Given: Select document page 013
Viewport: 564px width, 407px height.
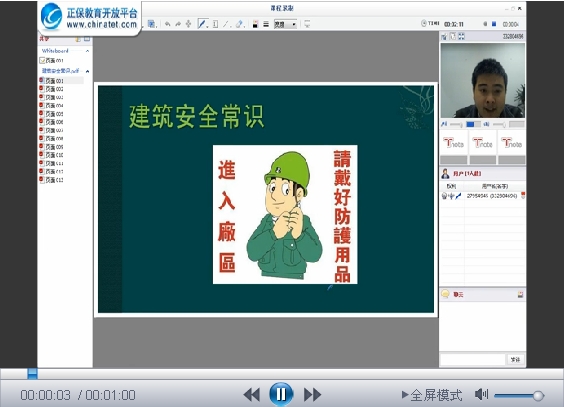Looking at the screenshot, I should tap(51, 180).
